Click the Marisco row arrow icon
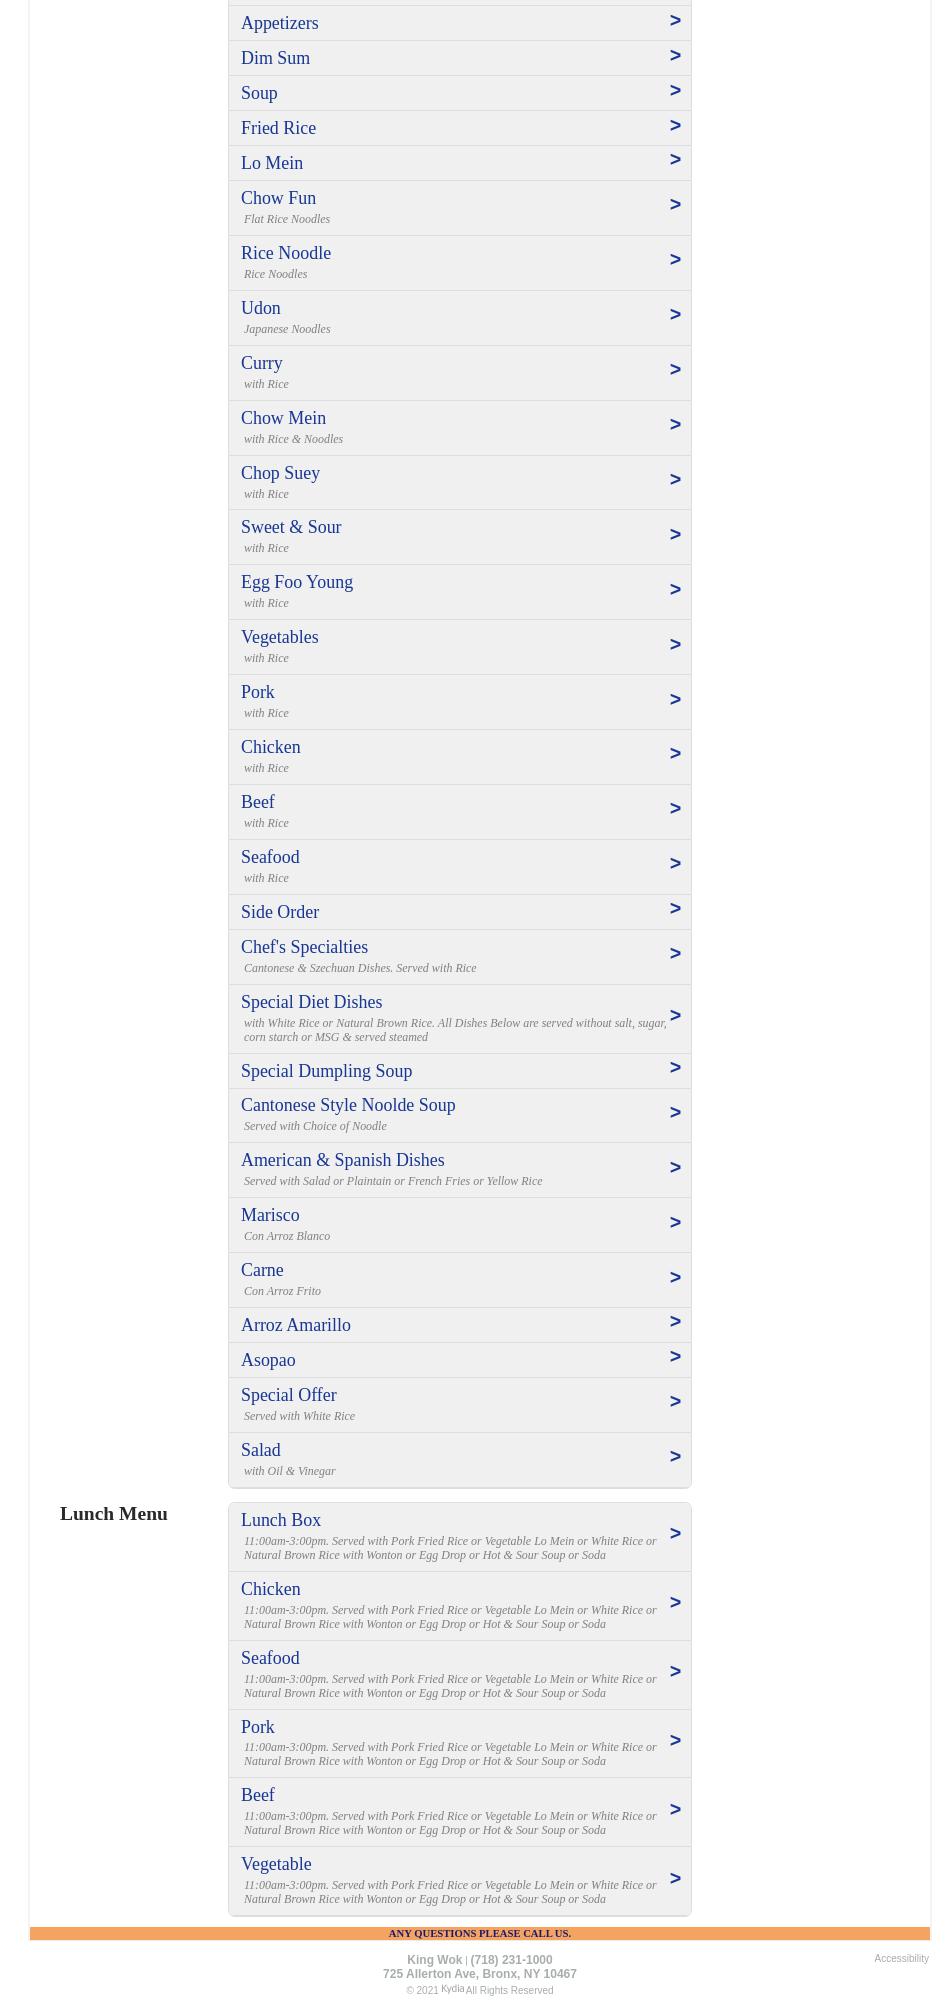Screen dimensions: 945x2003 675,1223
